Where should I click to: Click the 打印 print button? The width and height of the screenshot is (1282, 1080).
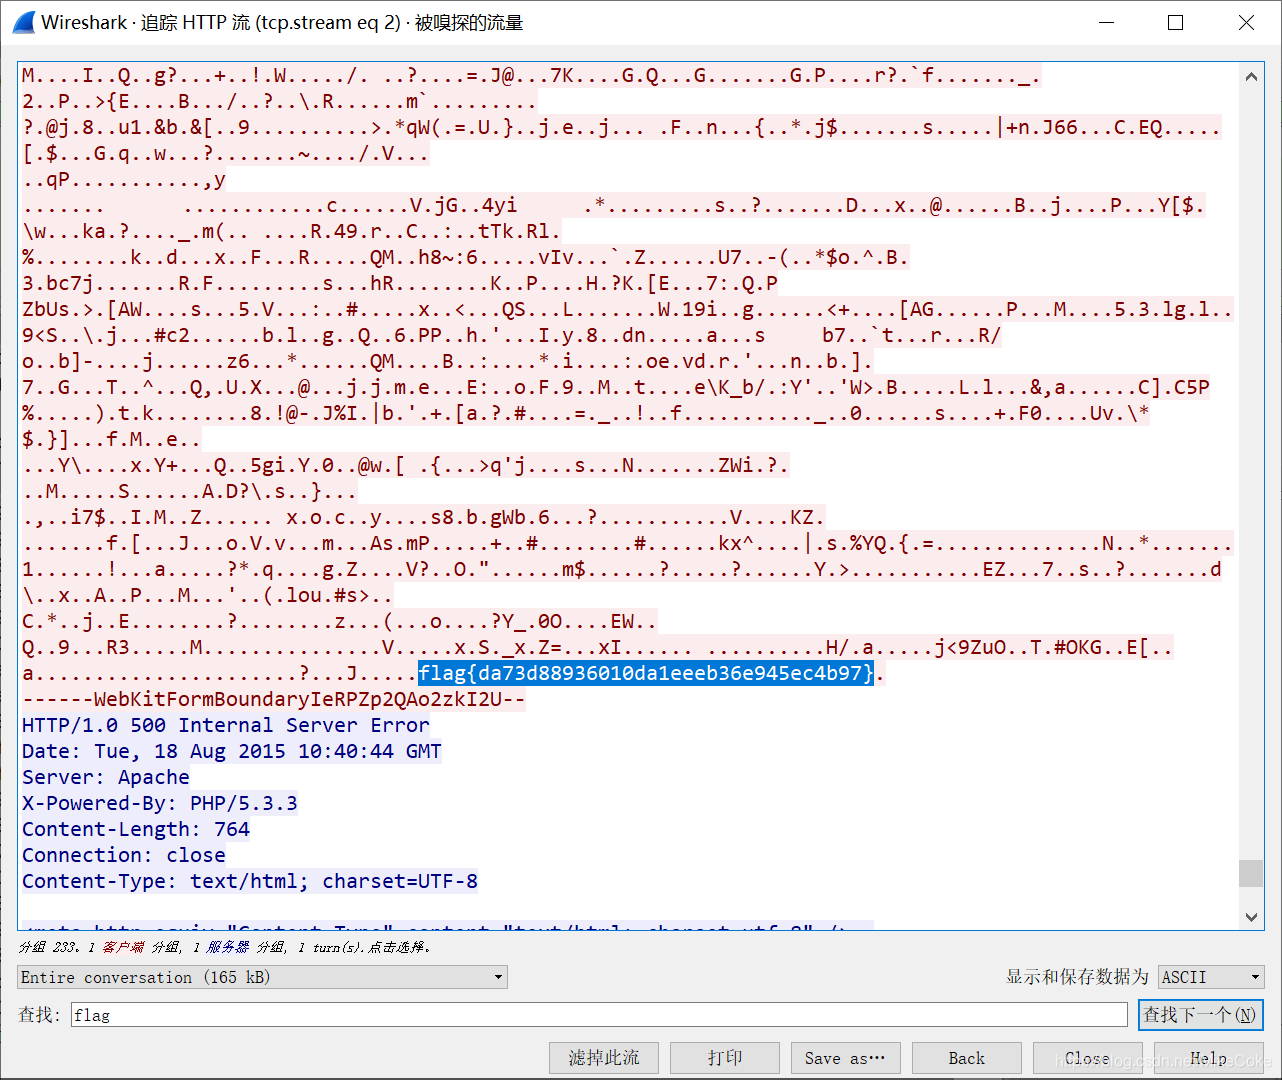tap(725, 1058)
